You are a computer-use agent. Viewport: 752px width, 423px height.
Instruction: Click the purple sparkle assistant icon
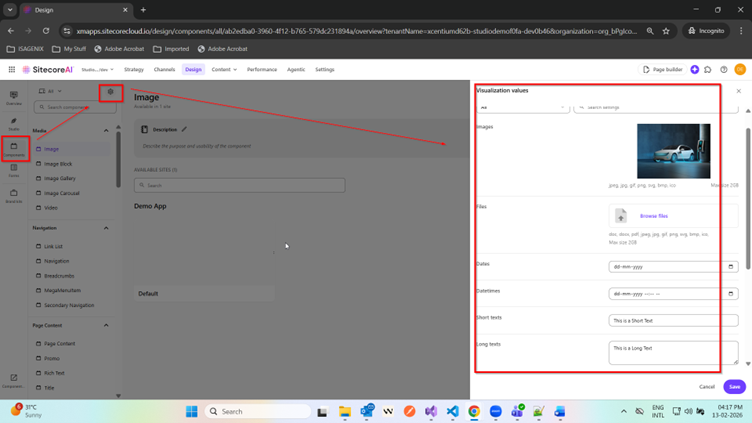click(694, 70)
